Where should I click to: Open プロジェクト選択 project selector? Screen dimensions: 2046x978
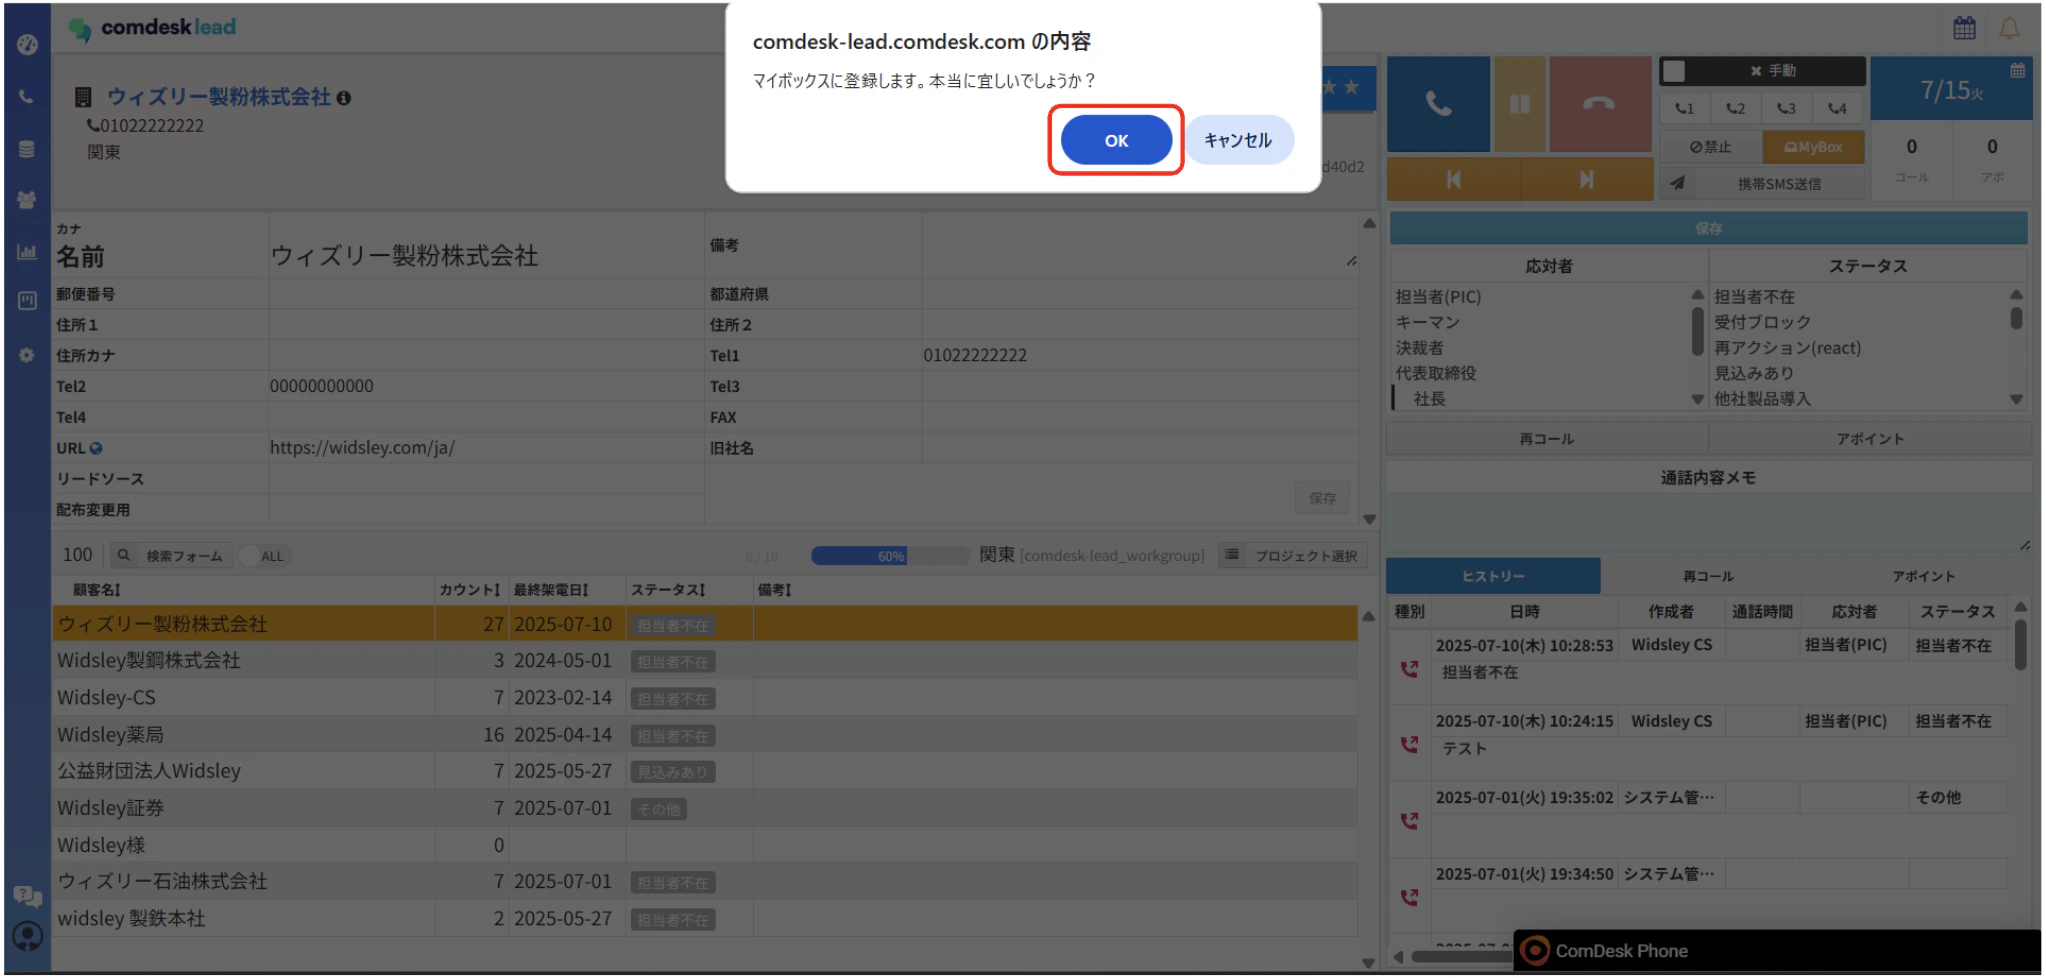pos(1292,556)
